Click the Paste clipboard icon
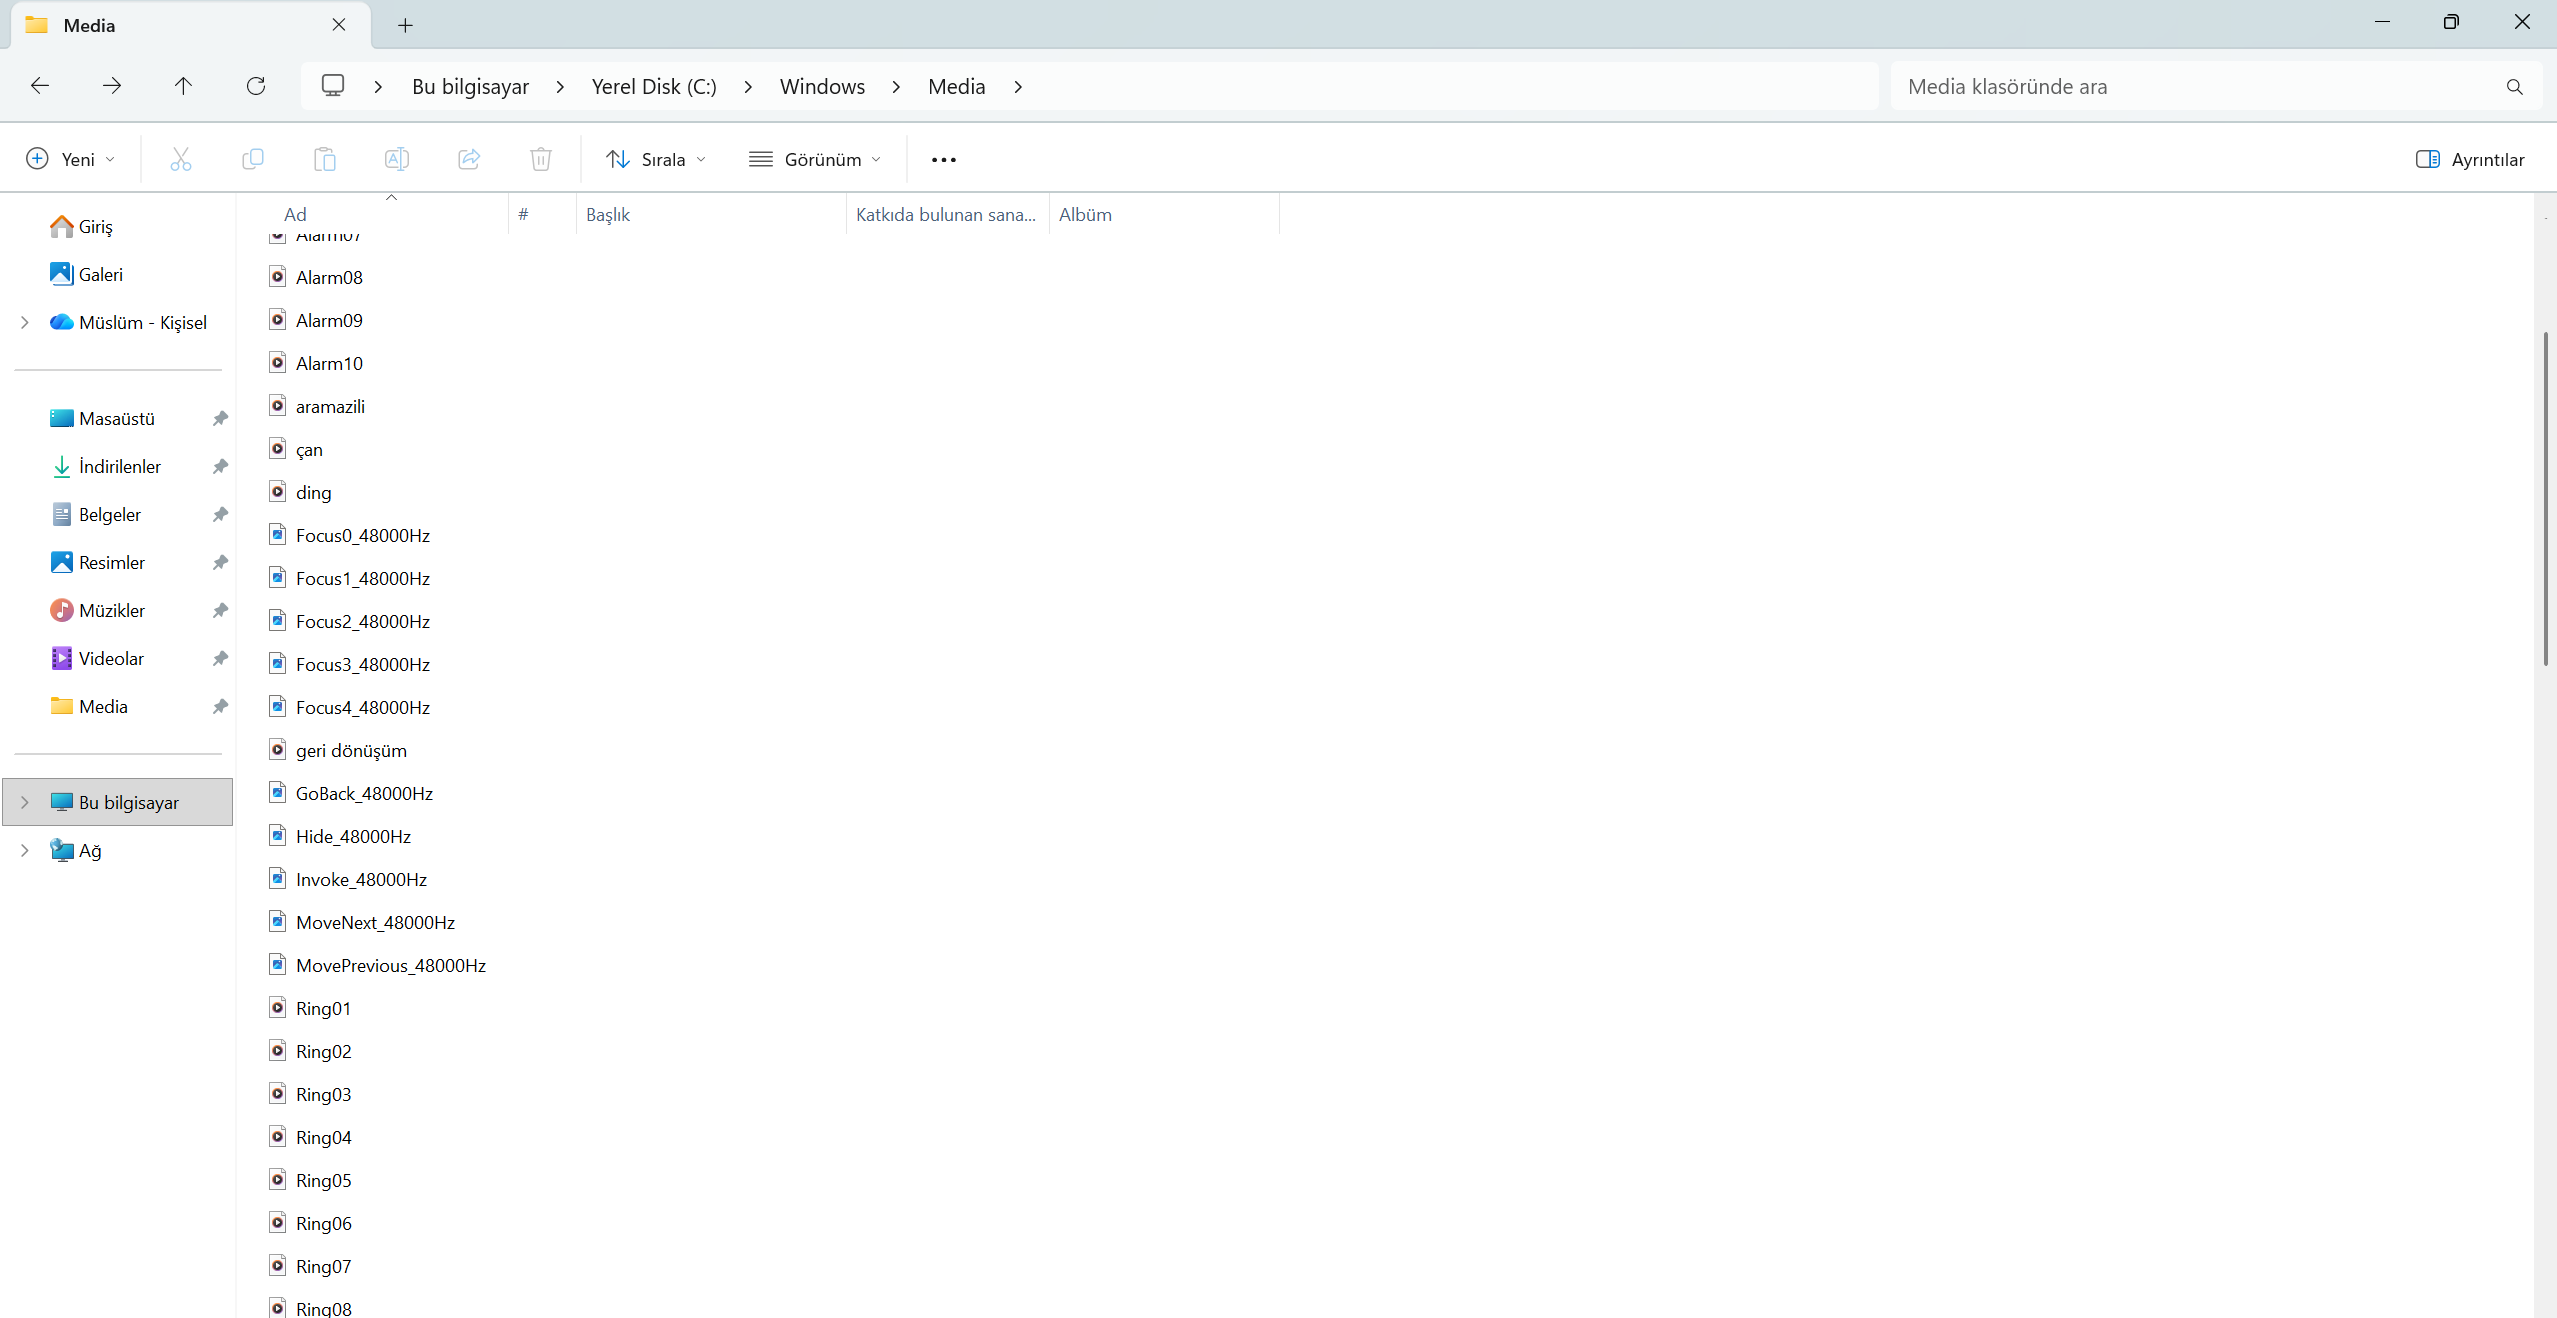The width and height of the screenshot is (2557, 1318). tap(325, 159)
